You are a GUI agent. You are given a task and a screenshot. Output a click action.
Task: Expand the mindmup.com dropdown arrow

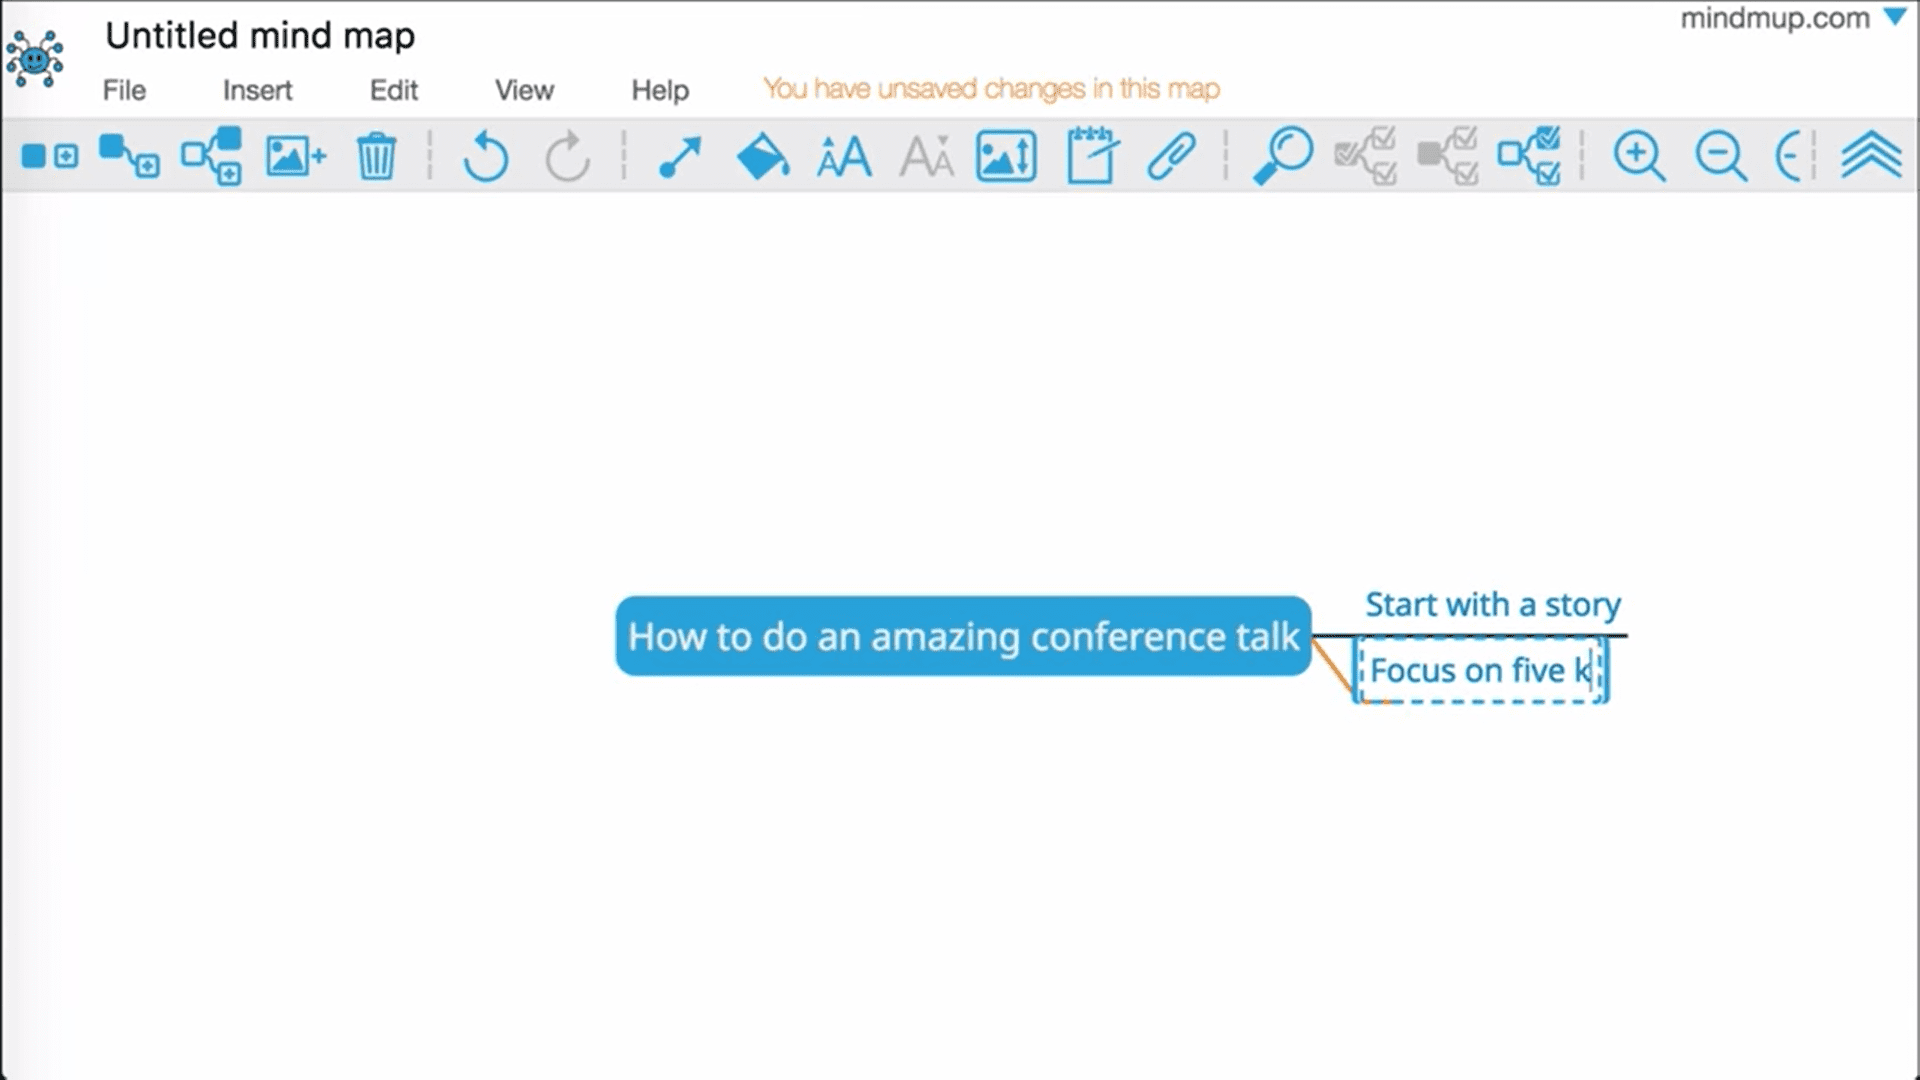click(1895, 17)
